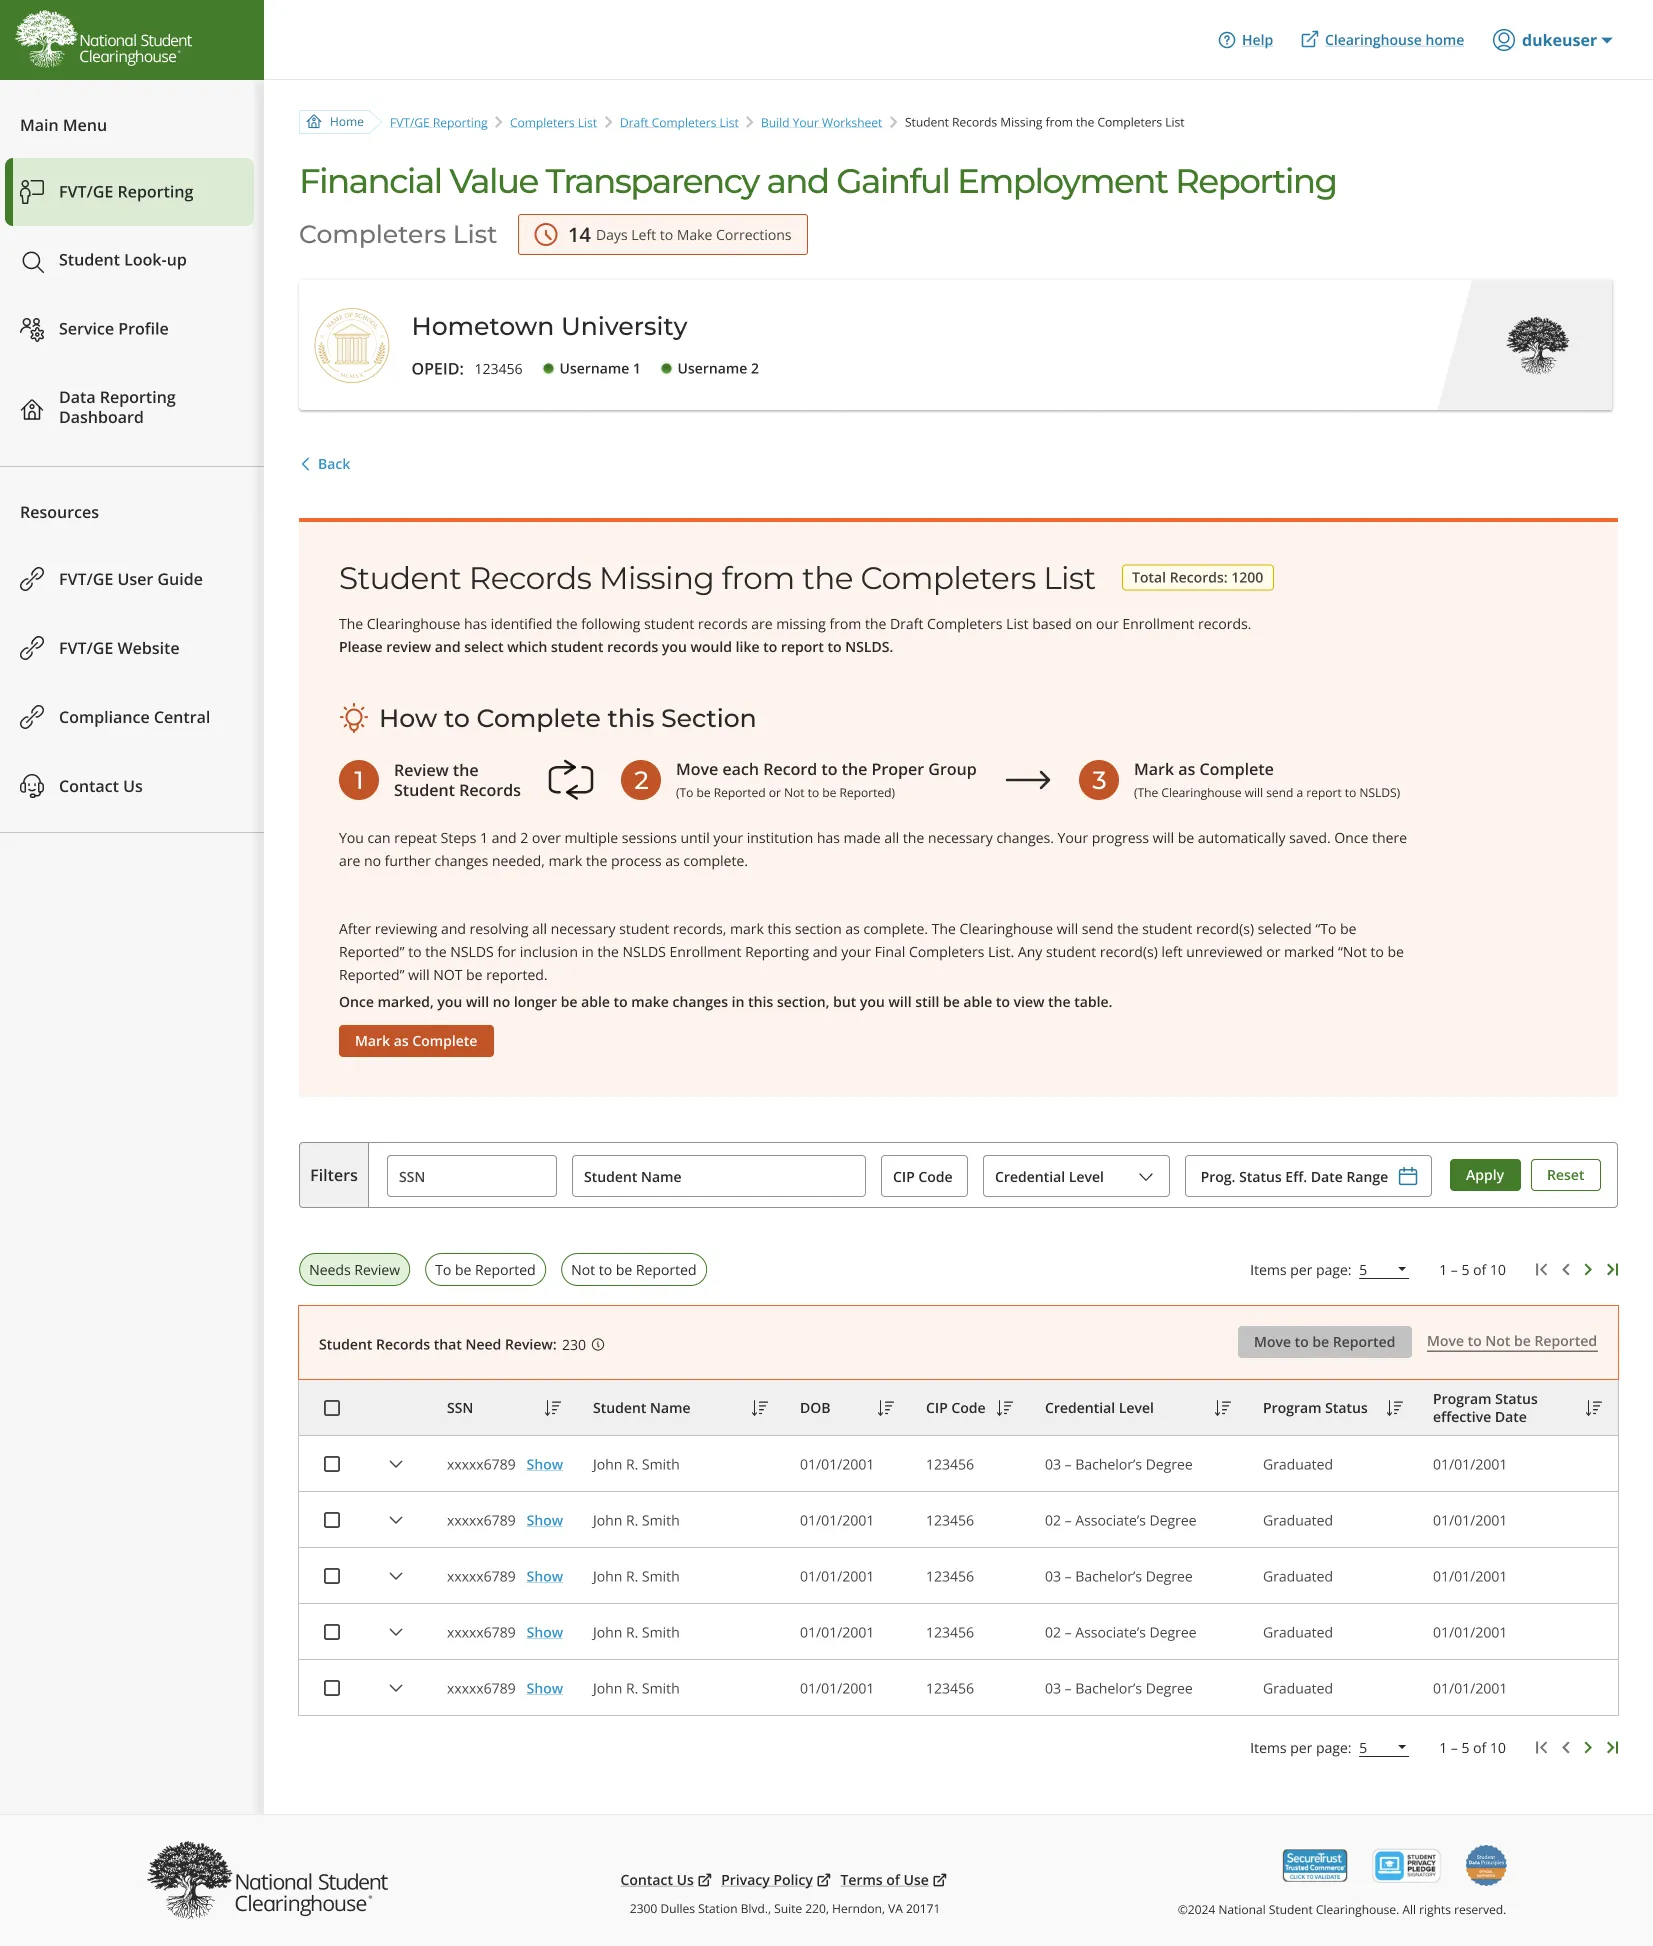Click the CIP Code filter input field
The height and width of the screenshot is (1946, 1653).
pyautogui.click(x=924, y=1176)
